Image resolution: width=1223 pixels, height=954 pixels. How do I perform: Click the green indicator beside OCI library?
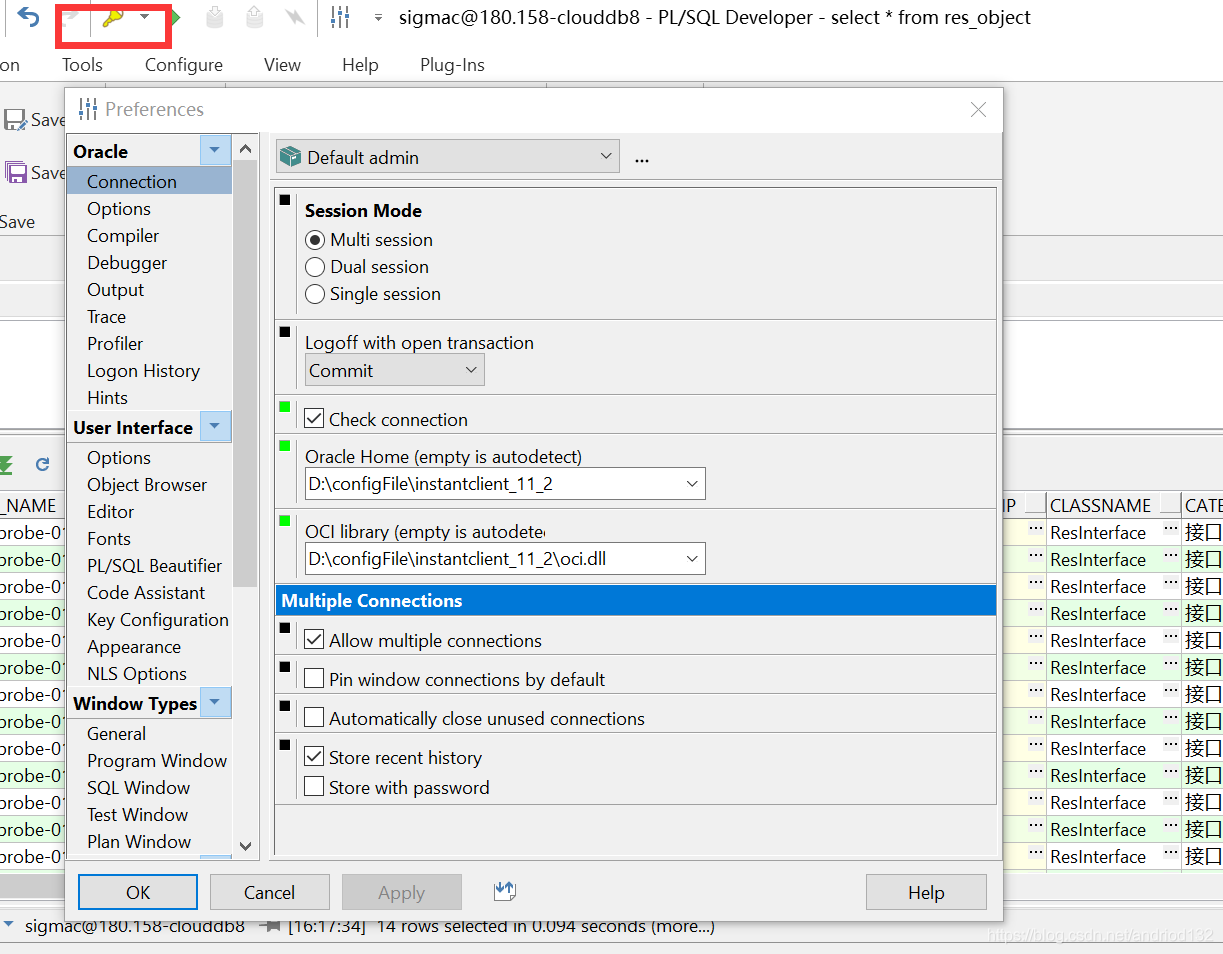(285, 520)
